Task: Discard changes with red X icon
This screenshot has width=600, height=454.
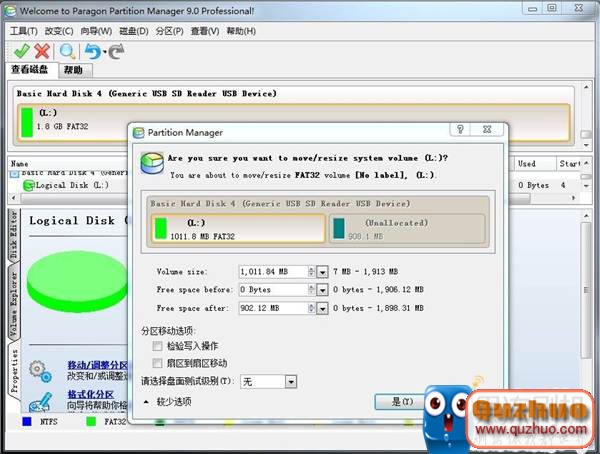Action: pos(42,51)
